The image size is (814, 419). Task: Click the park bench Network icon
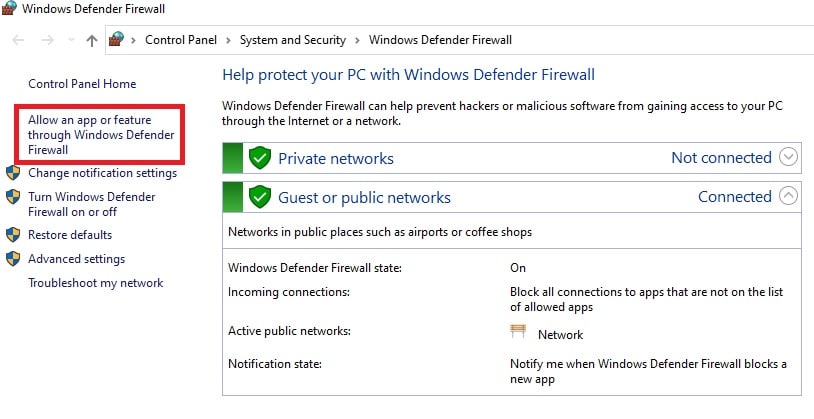coord(518,333)
